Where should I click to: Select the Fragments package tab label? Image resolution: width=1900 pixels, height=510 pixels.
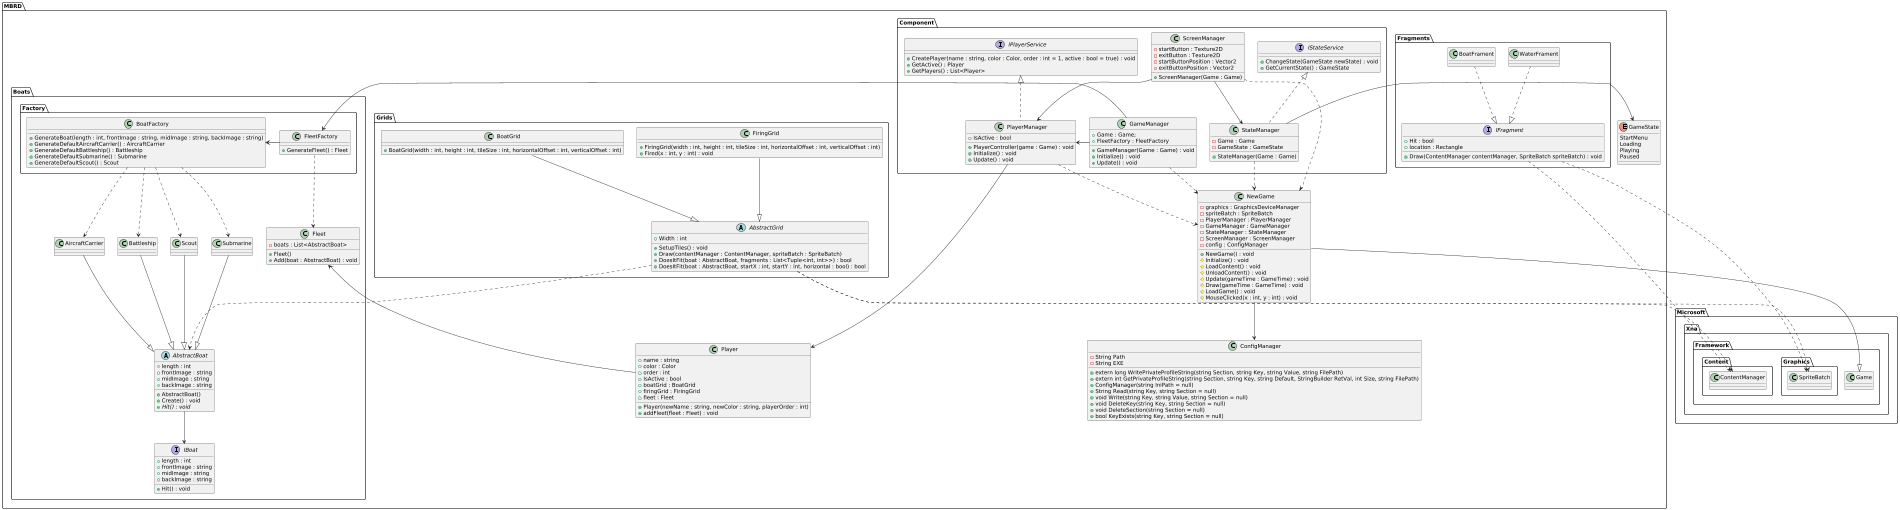(x=1416, y=37)
